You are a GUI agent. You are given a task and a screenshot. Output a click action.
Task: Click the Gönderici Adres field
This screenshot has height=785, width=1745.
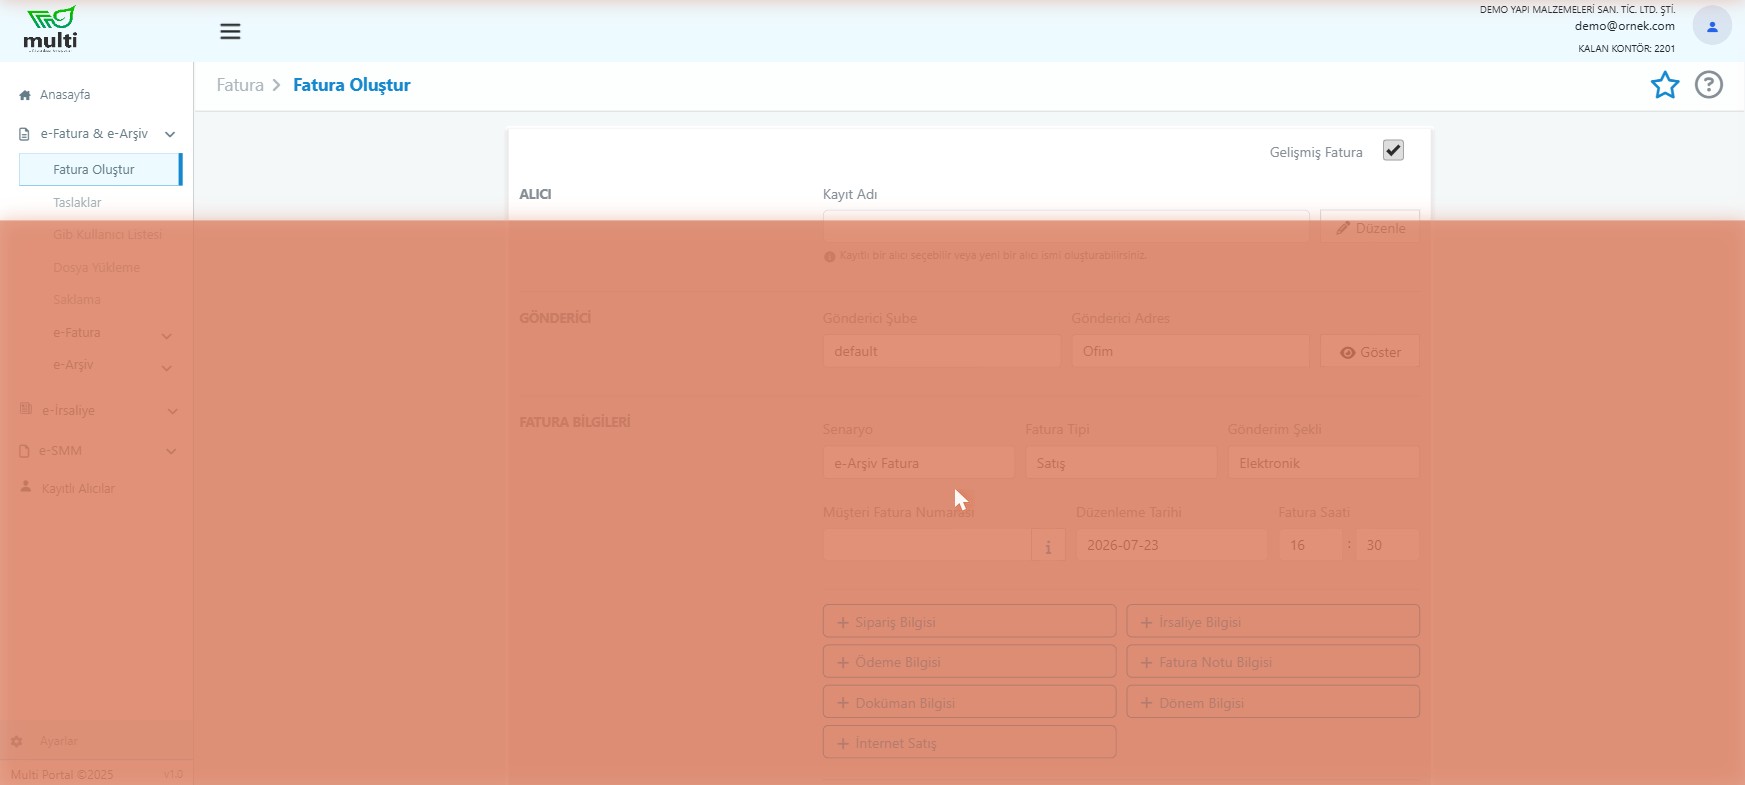coord(1190,351)
